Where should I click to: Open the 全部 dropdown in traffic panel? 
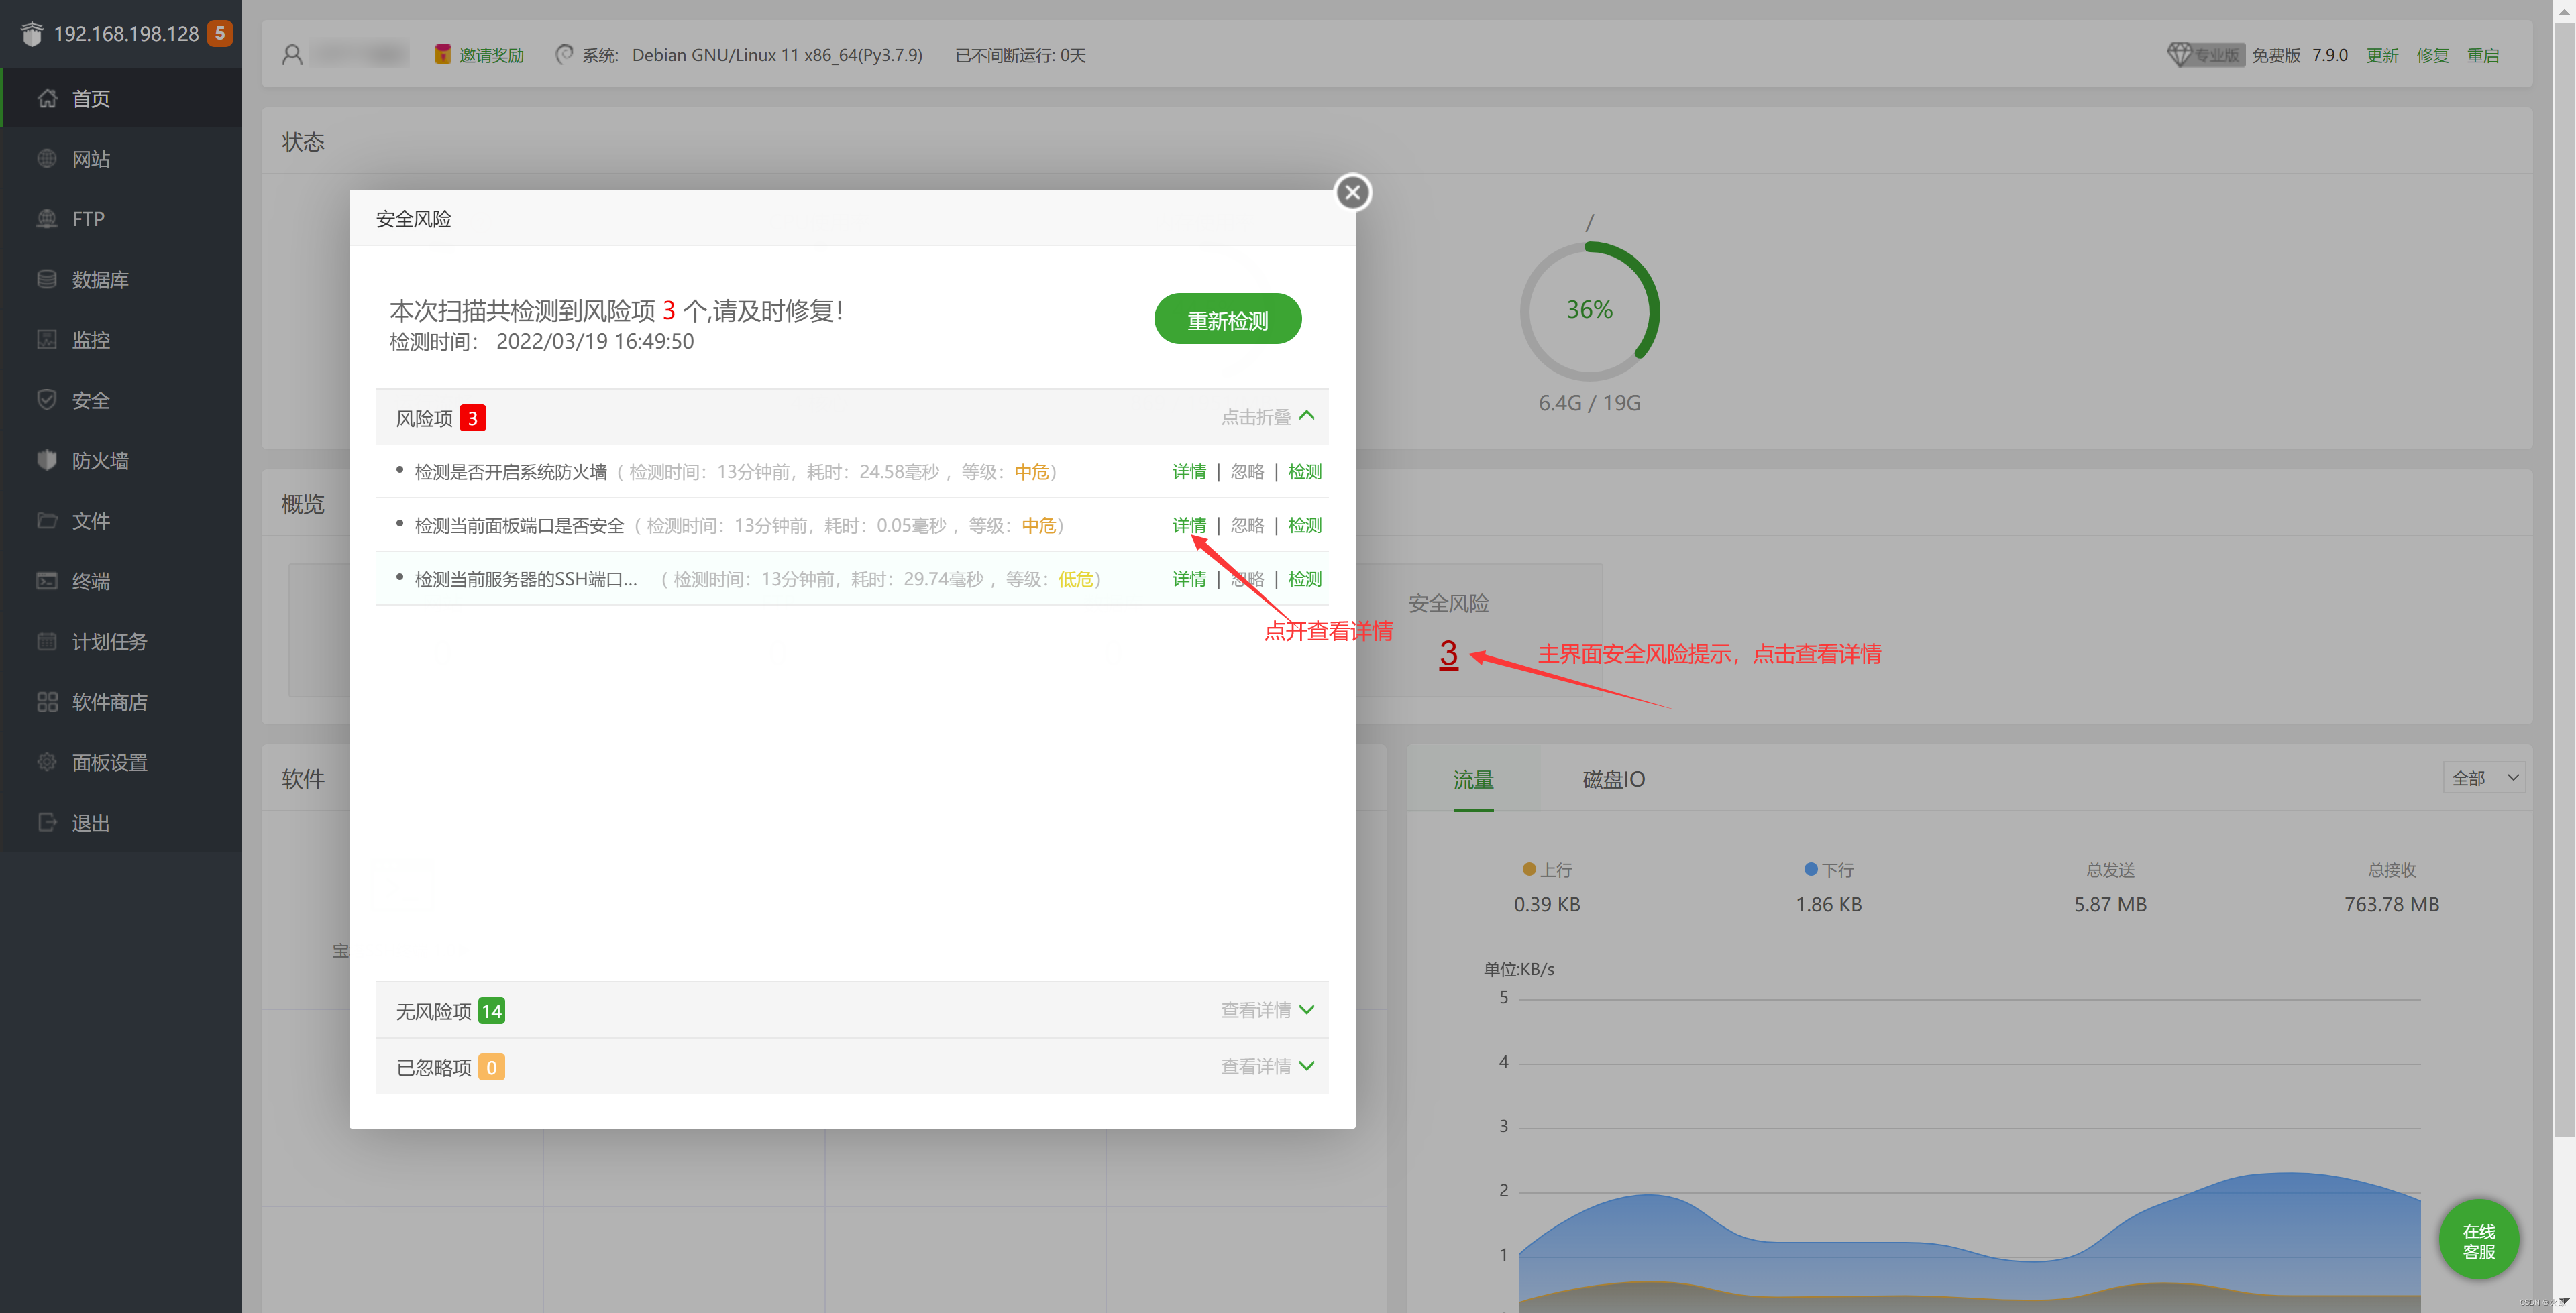2484,777
